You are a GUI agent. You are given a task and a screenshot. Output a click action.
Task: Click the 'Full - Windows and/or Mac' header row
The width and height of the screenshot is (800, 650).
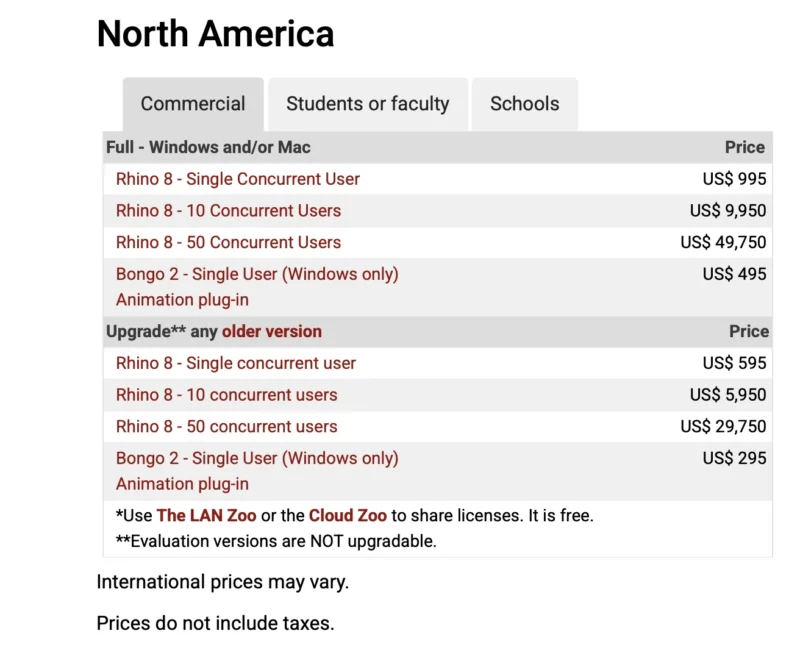pos(208,147)
